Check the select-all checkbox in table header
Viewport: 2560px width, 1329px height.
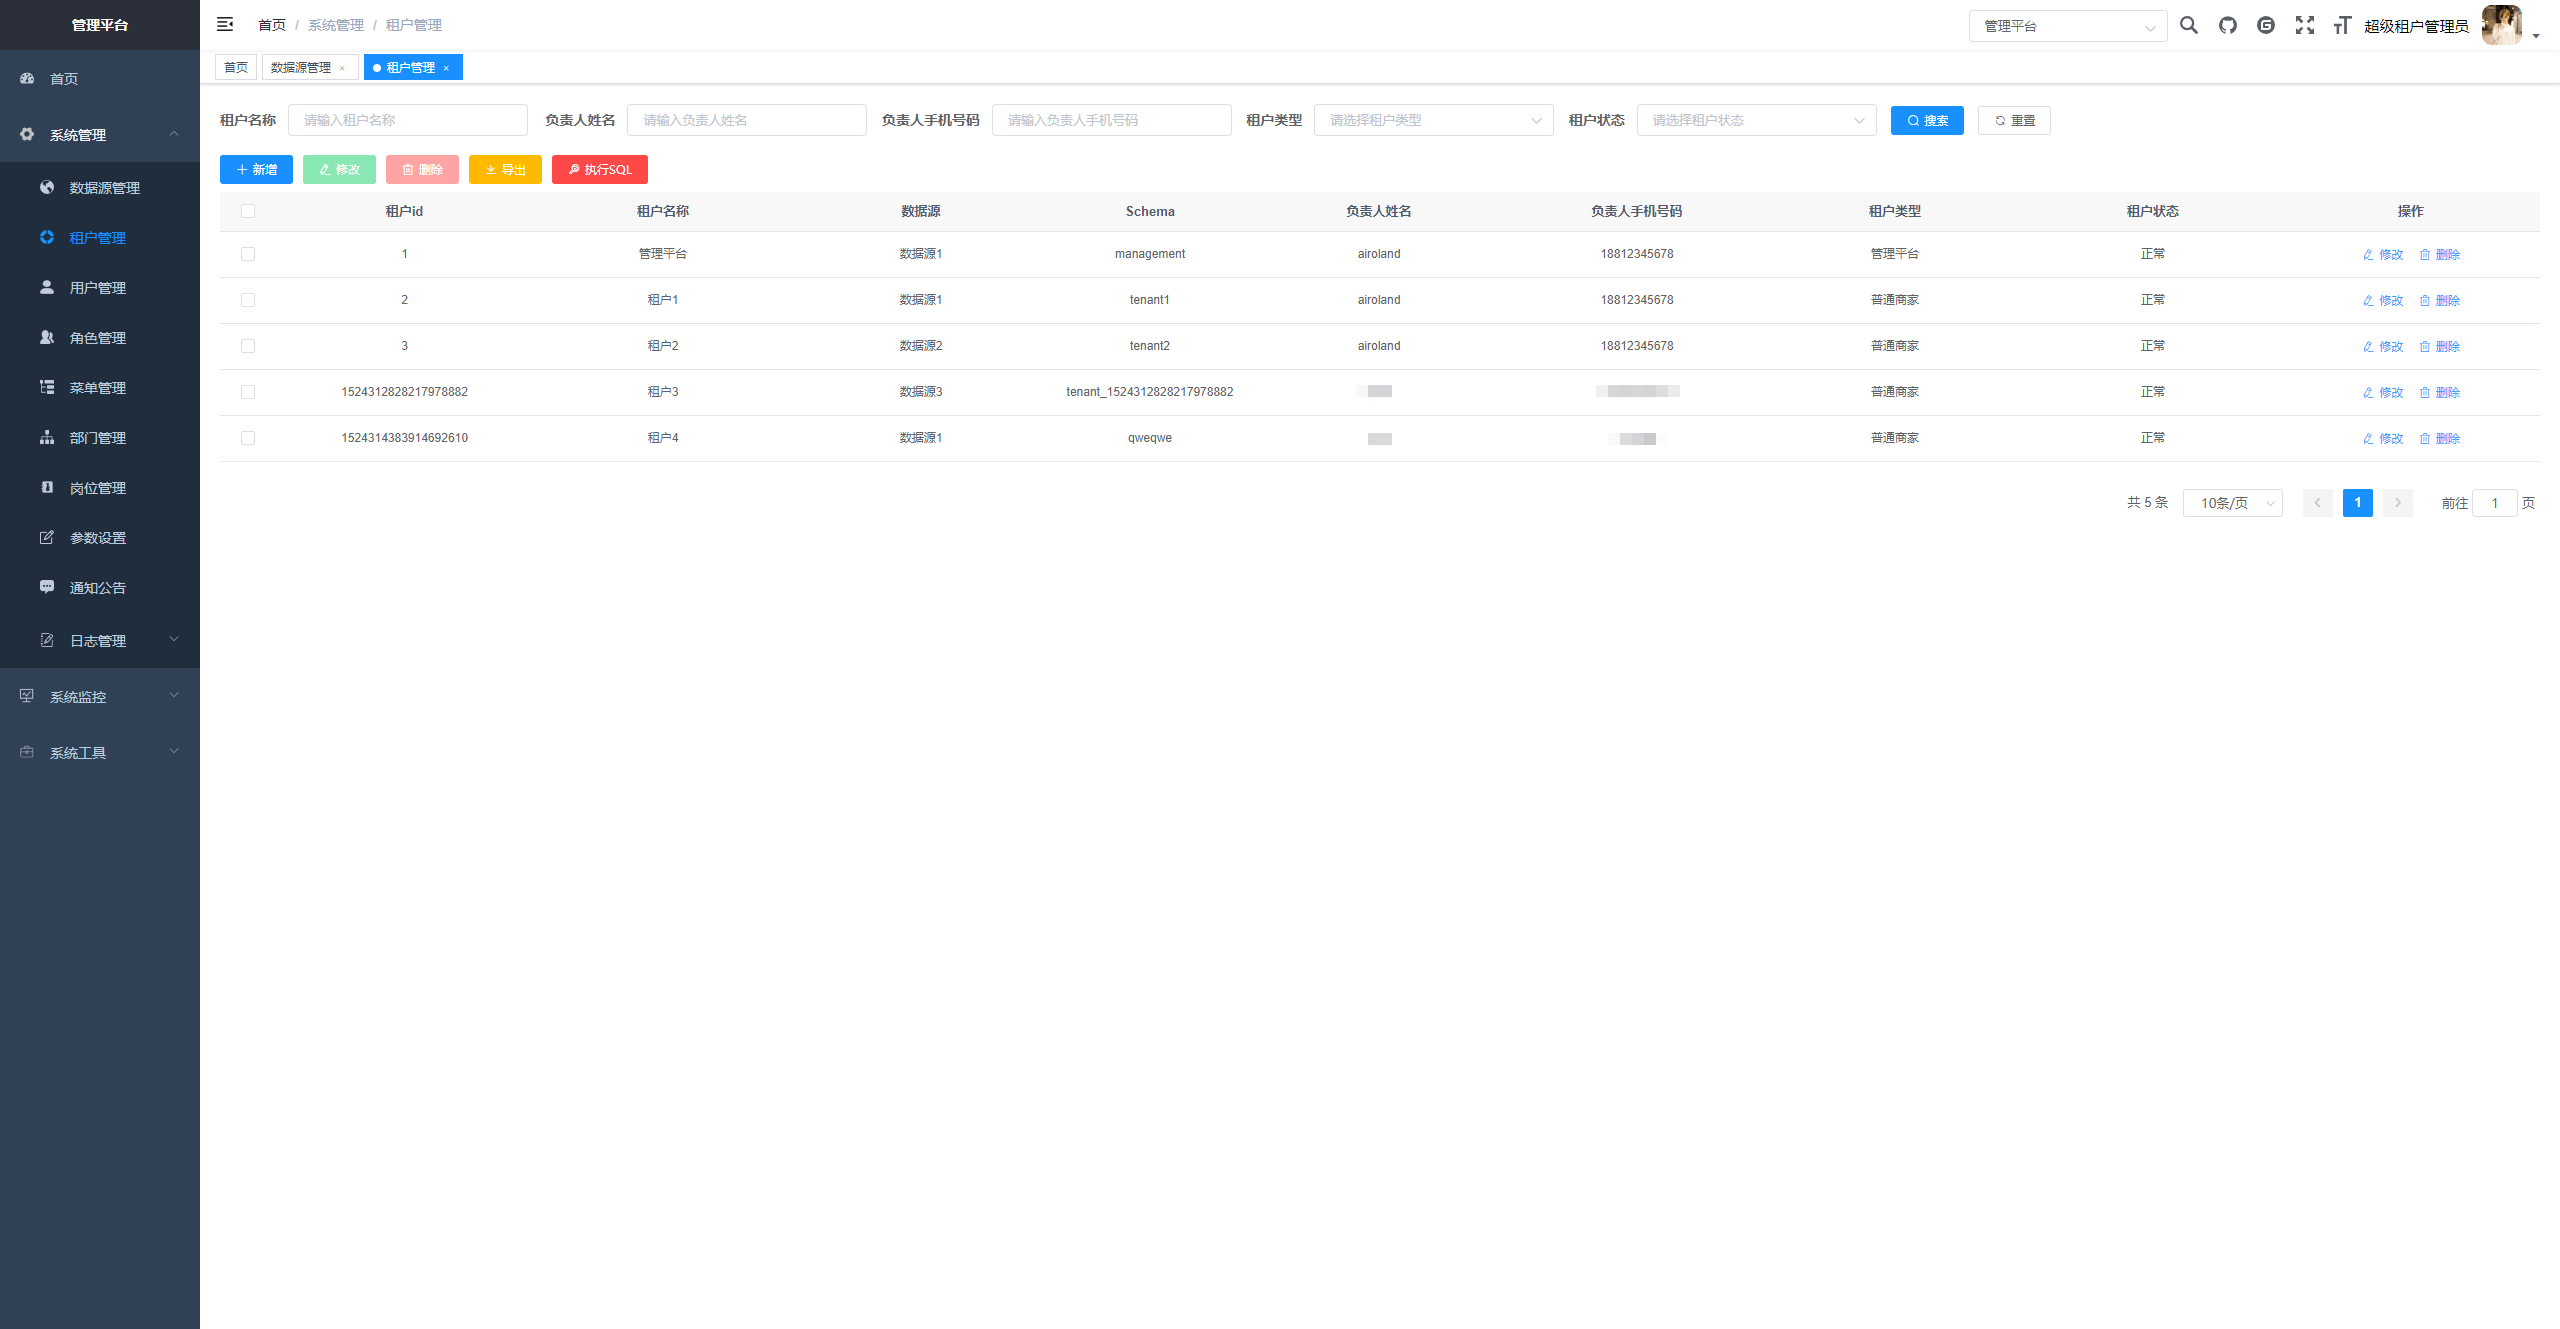point(248,211)
